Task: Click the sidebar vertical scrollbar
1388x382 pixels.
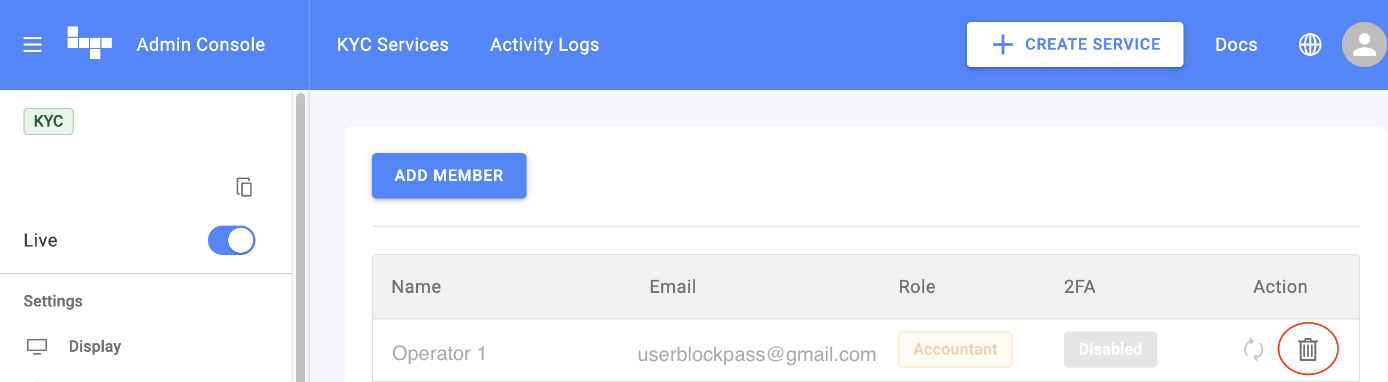Action: tap(300, 238)
